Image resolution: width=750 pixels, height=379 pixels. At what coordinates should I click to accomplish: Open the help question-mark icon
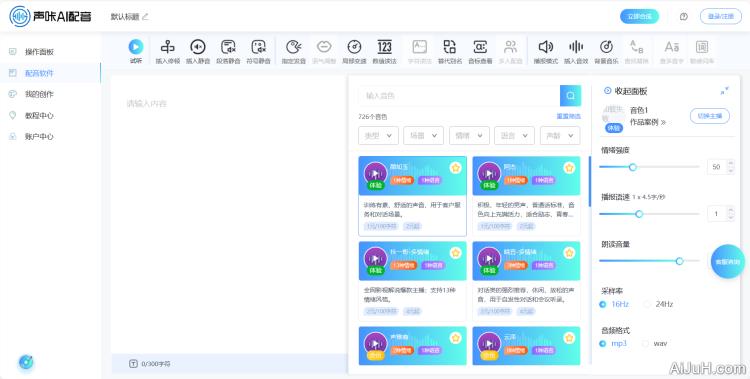(684, 16)
